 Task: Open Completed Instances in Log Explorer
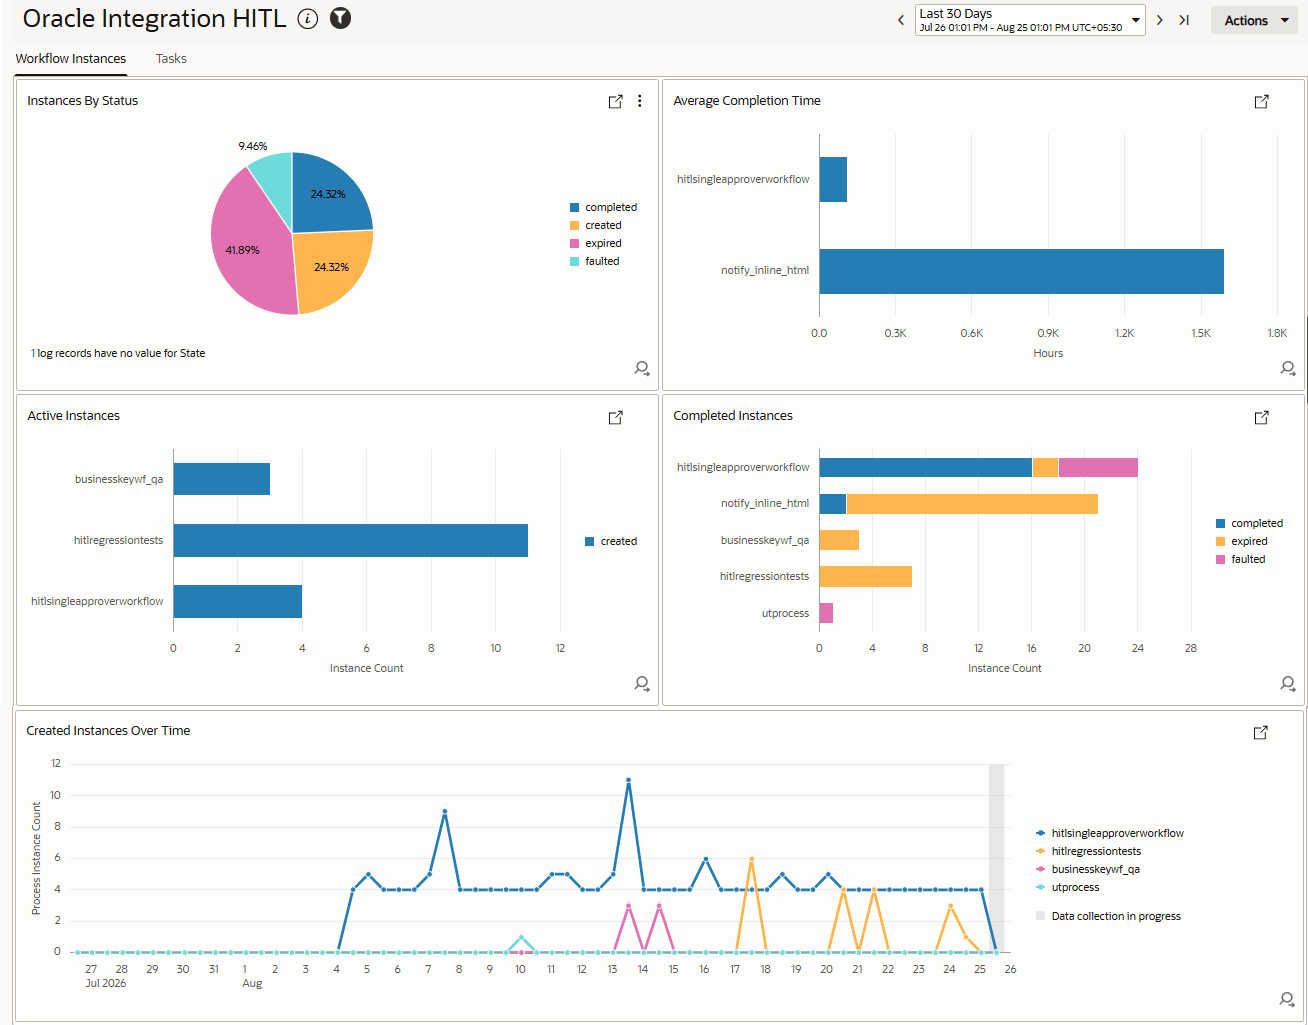(x=1262, y=417)
